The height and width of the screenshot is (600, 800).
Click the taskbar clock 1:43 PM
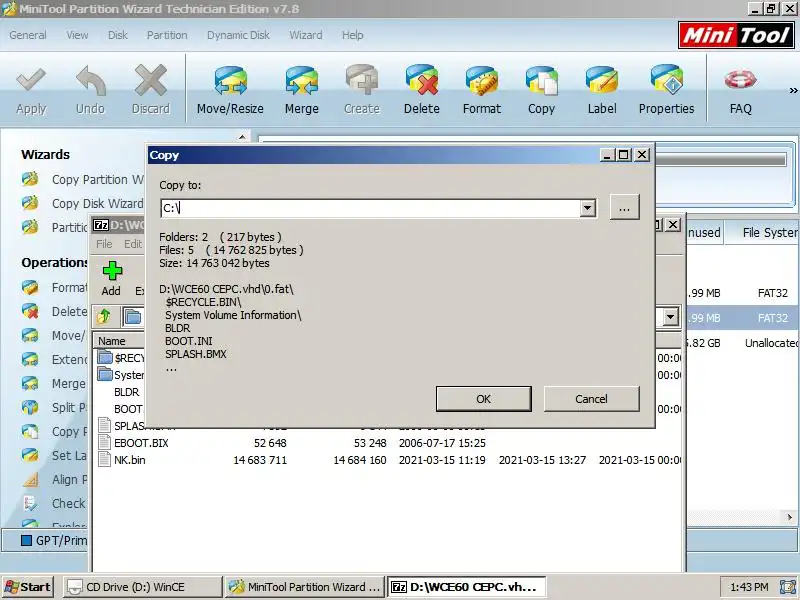click(748, 587)
